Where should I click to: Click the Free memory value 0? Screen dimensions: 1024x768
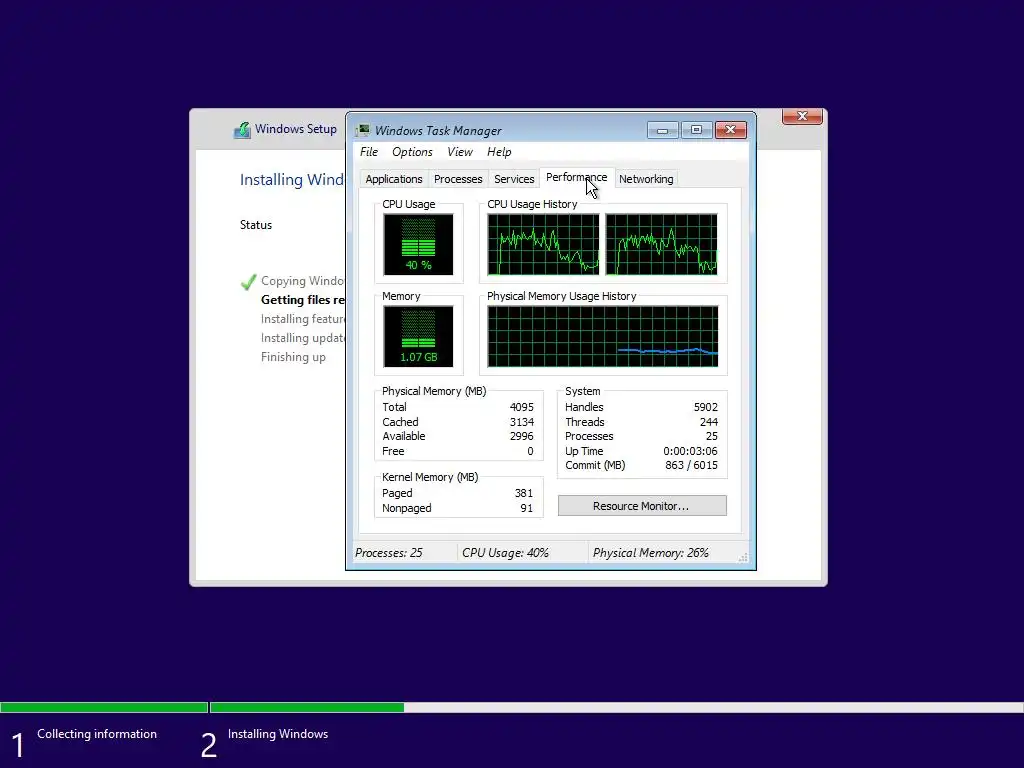point(530,451)
